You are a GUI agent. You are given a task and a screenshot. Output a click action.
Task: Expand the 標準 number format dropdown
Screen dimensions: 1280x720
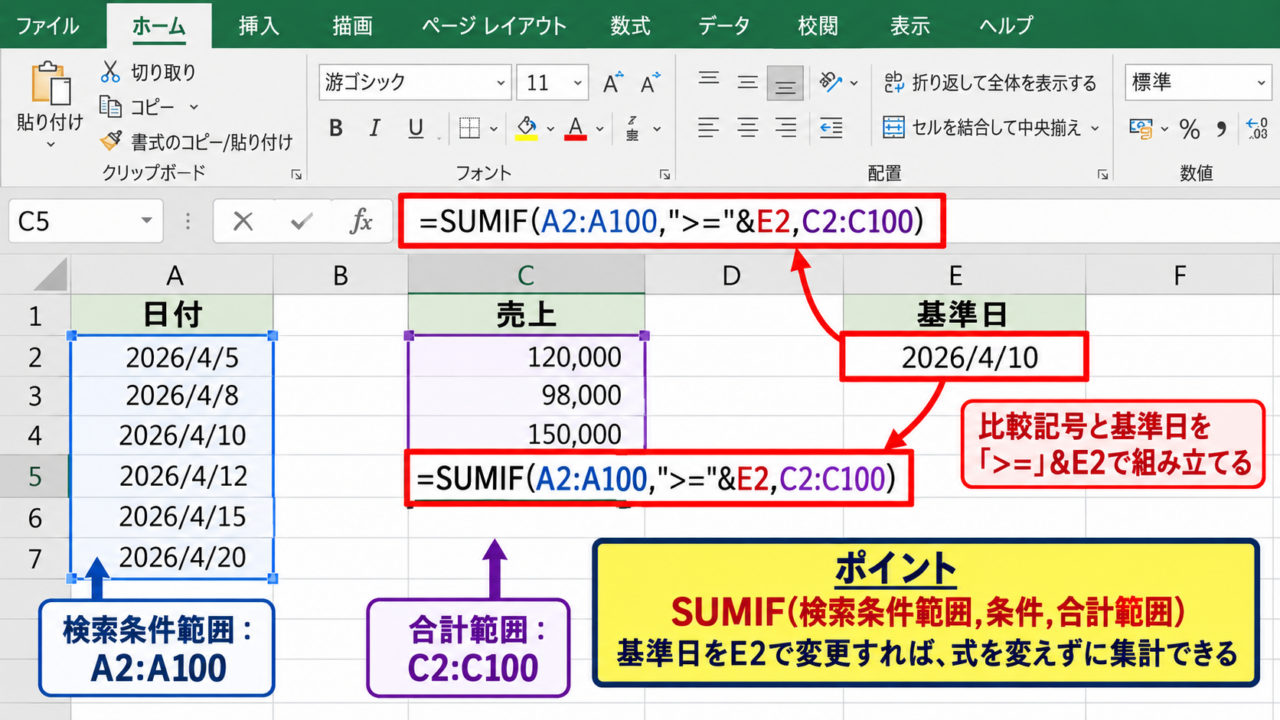point(1261,83)
